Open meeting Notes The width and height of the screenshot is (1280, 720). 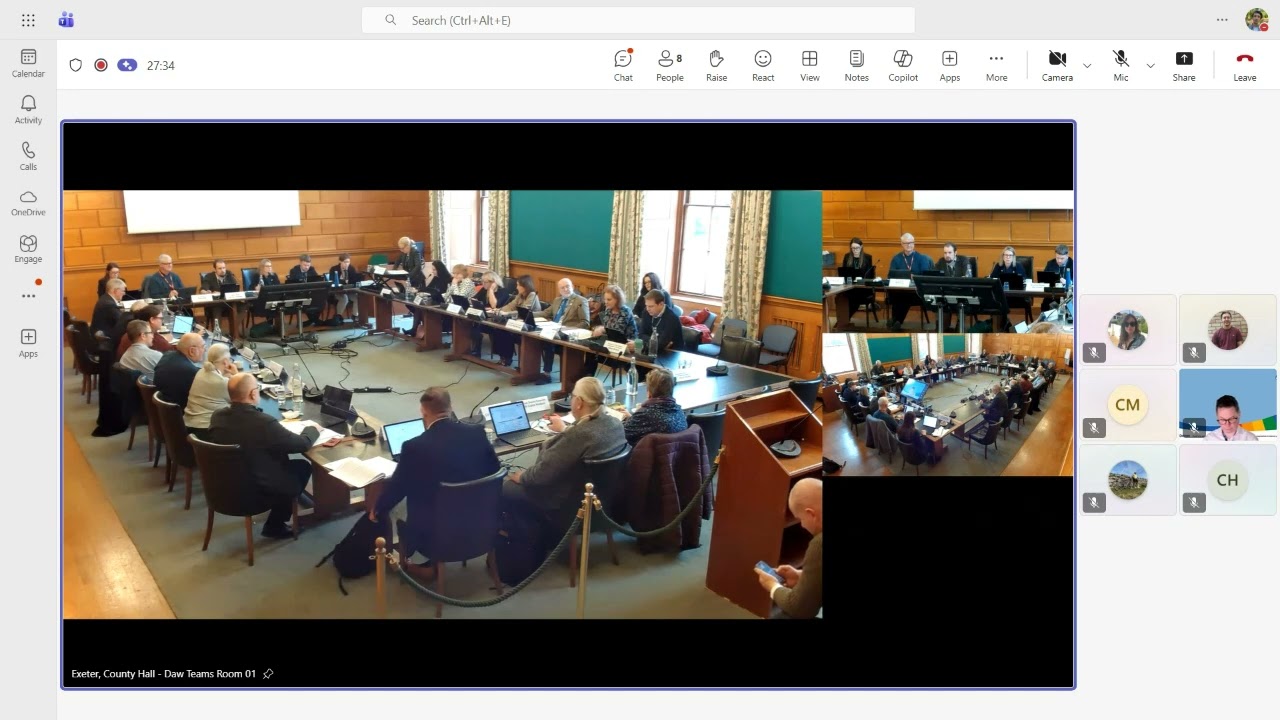[x=856, y=65]
